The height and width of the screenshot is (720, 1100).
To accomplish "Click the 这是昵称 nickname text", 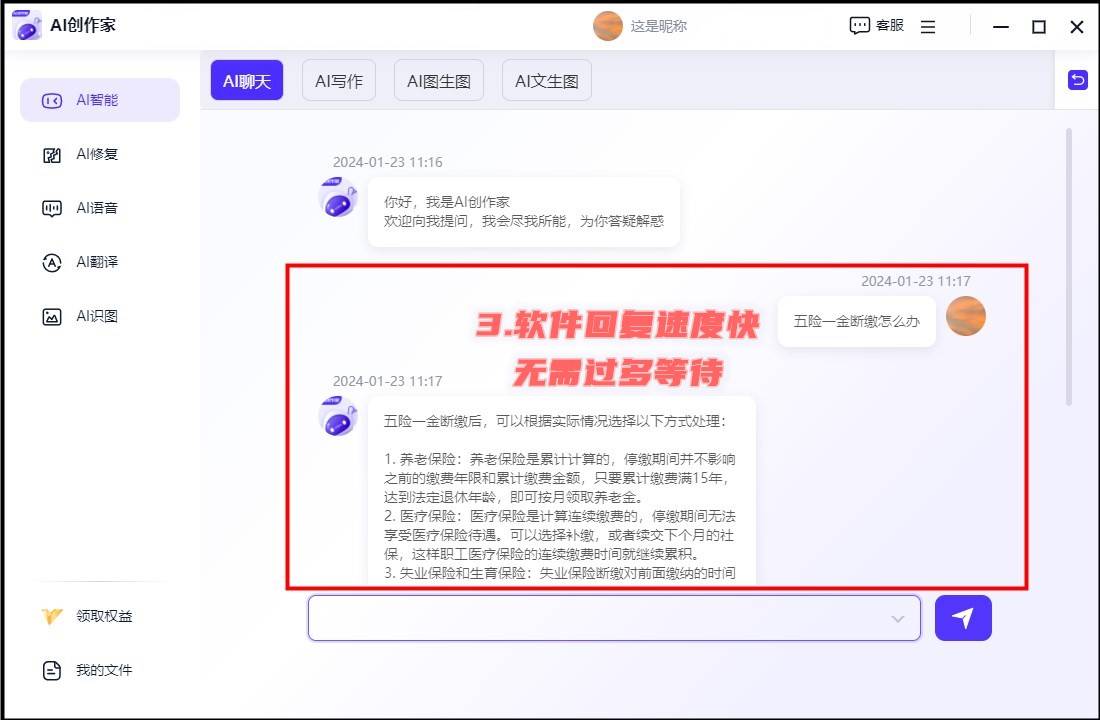I will [x=659, y=26].
